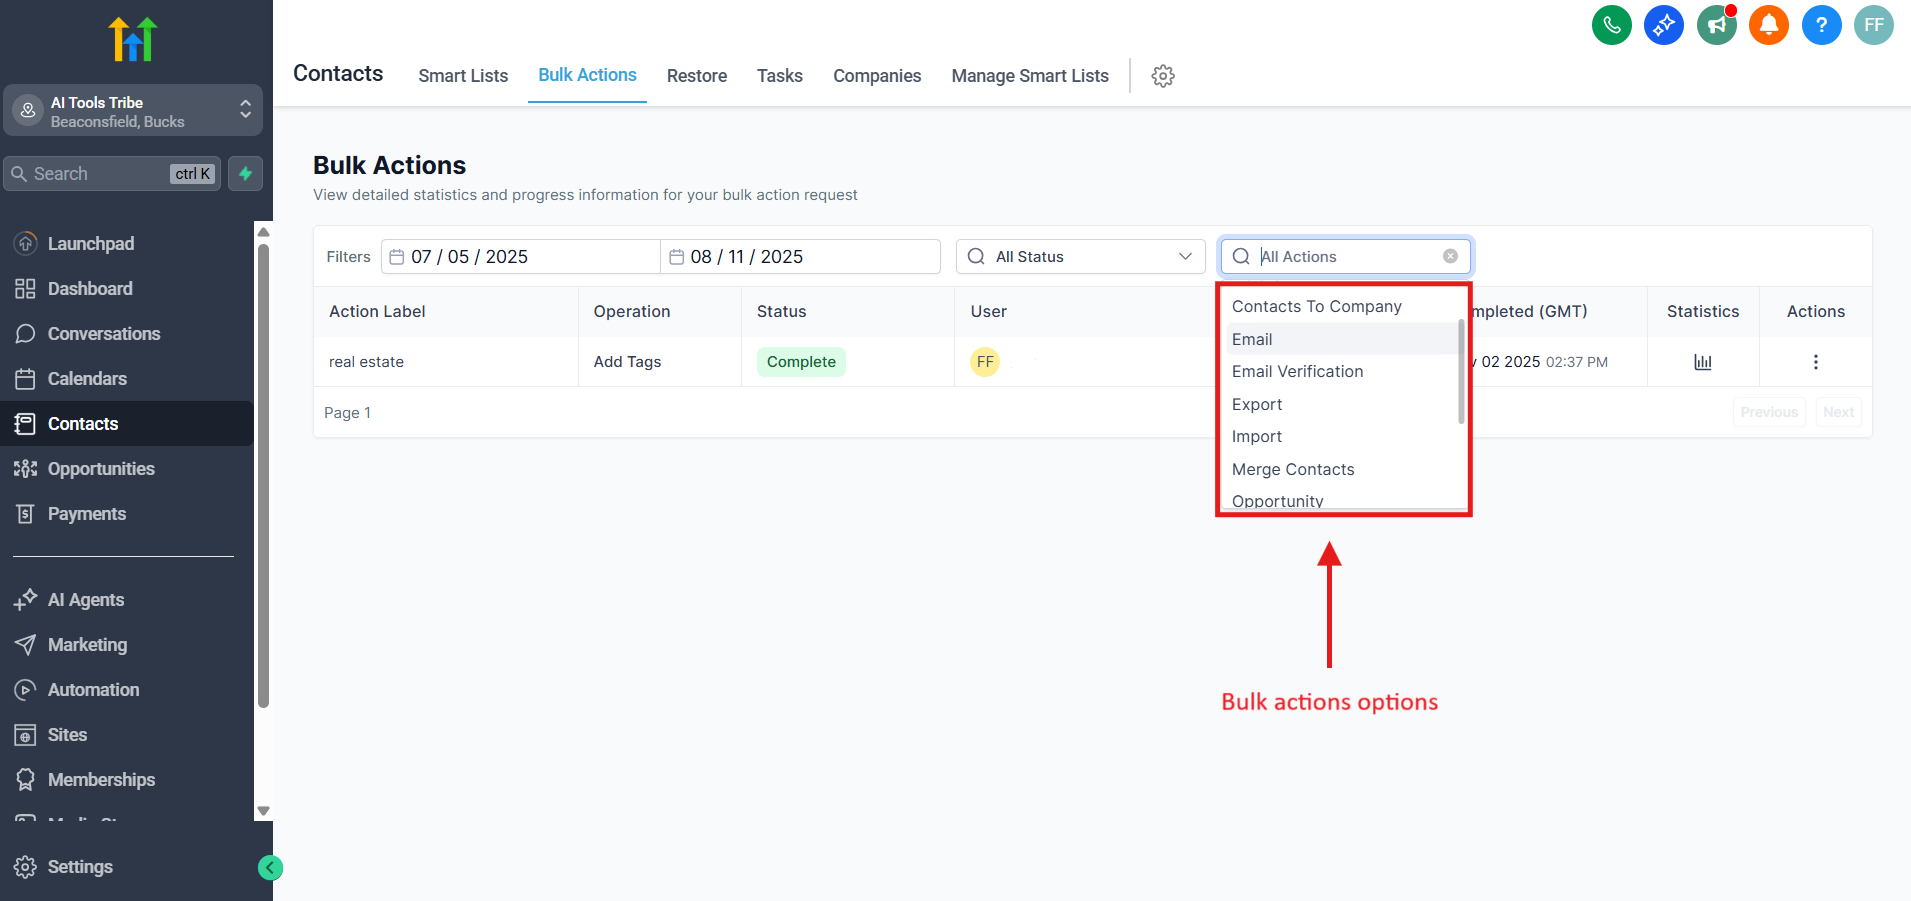Click the GoHighLevel arrows logo
This screenshot has height=901, width=1911.
point(133,38)
